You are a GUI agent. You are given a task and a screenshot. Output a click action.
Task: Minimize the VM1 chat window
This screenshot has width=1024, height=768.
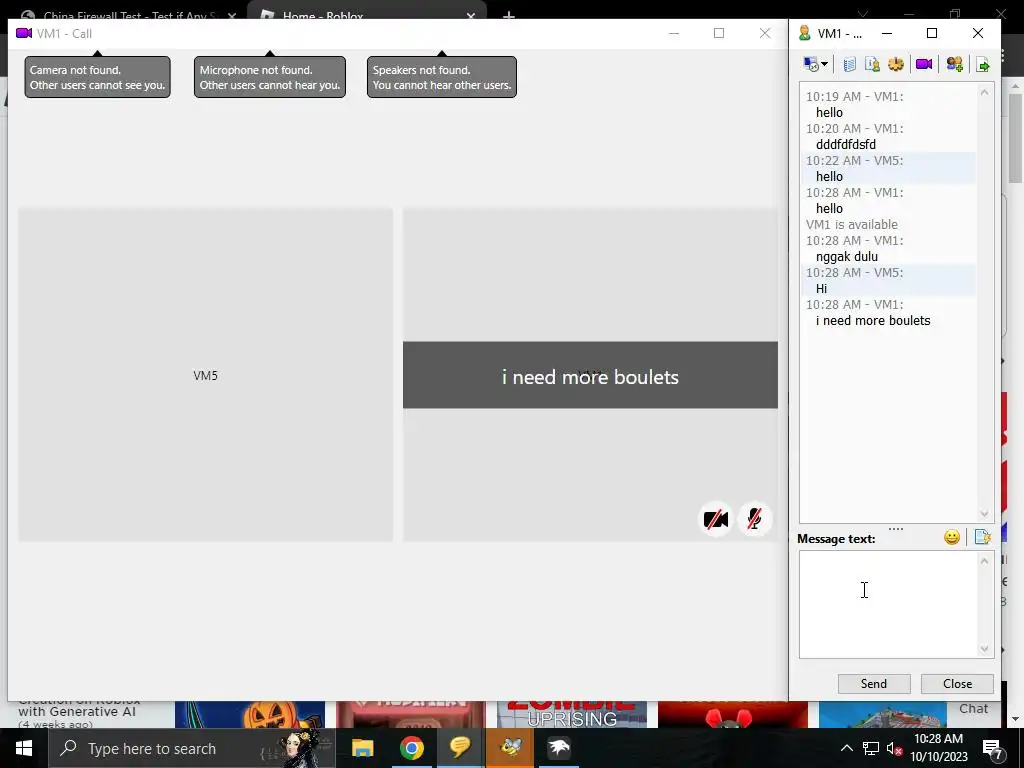(x=887, y=33)
